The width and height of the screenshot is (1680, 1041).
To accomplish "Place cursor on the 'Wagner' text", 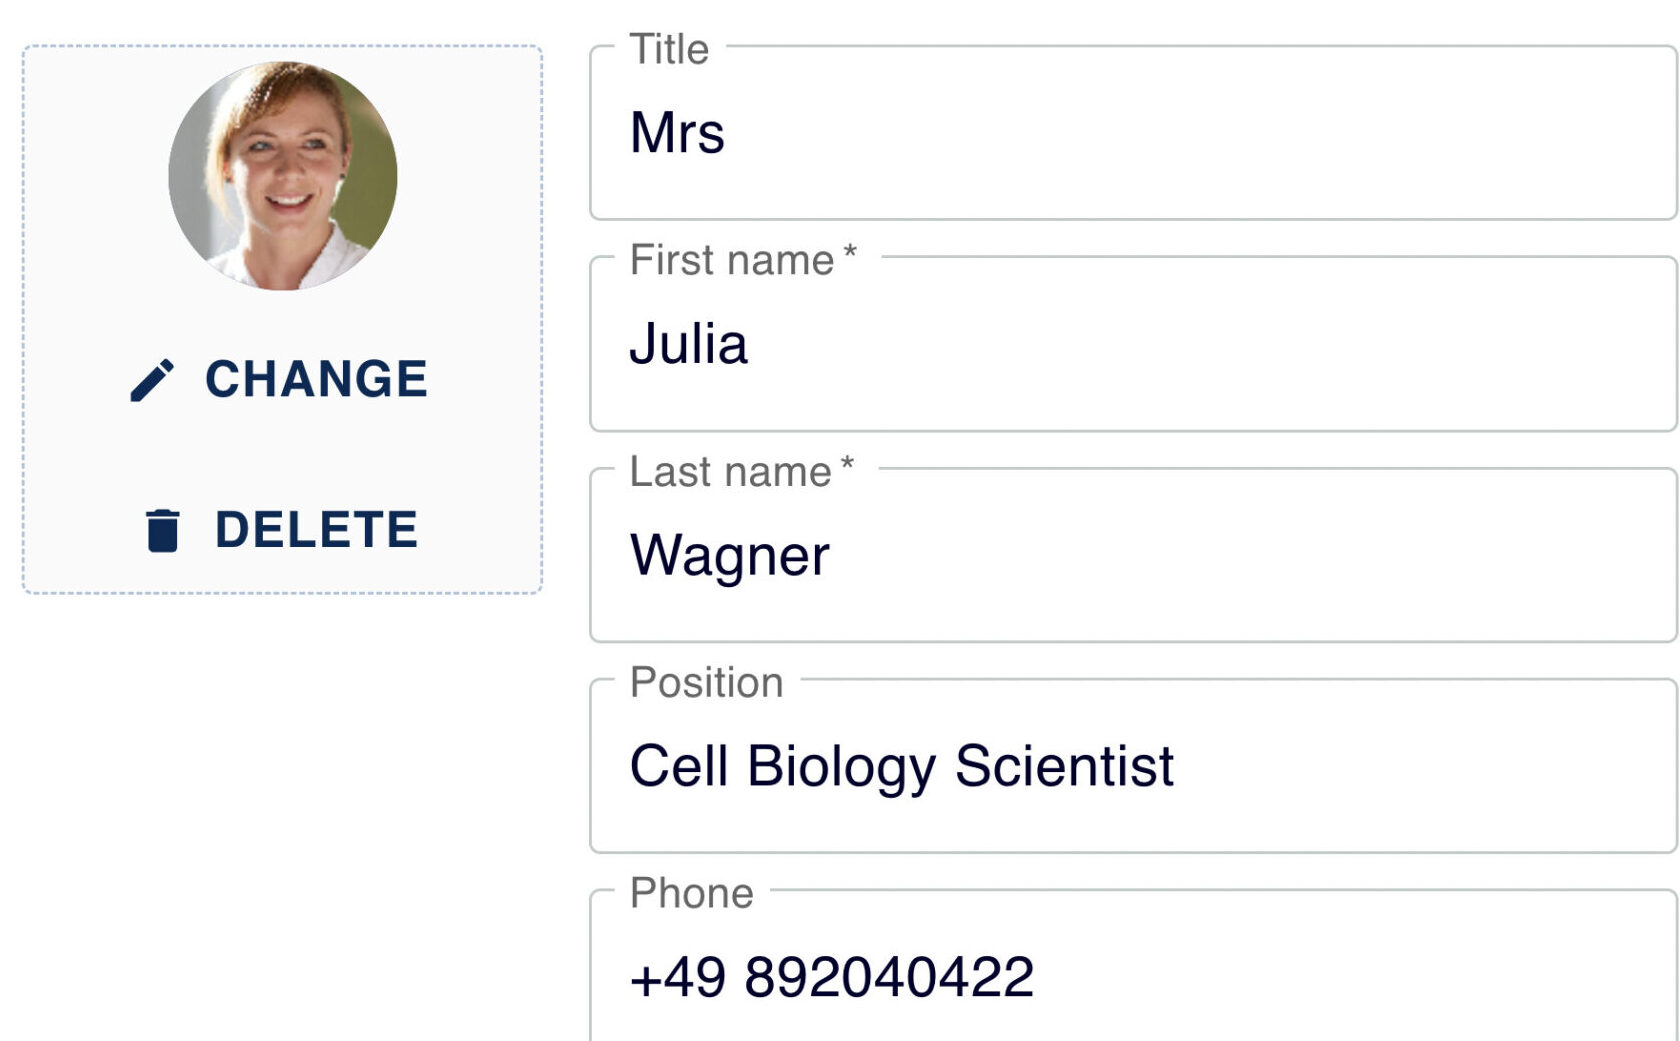I will pos(730,556).
